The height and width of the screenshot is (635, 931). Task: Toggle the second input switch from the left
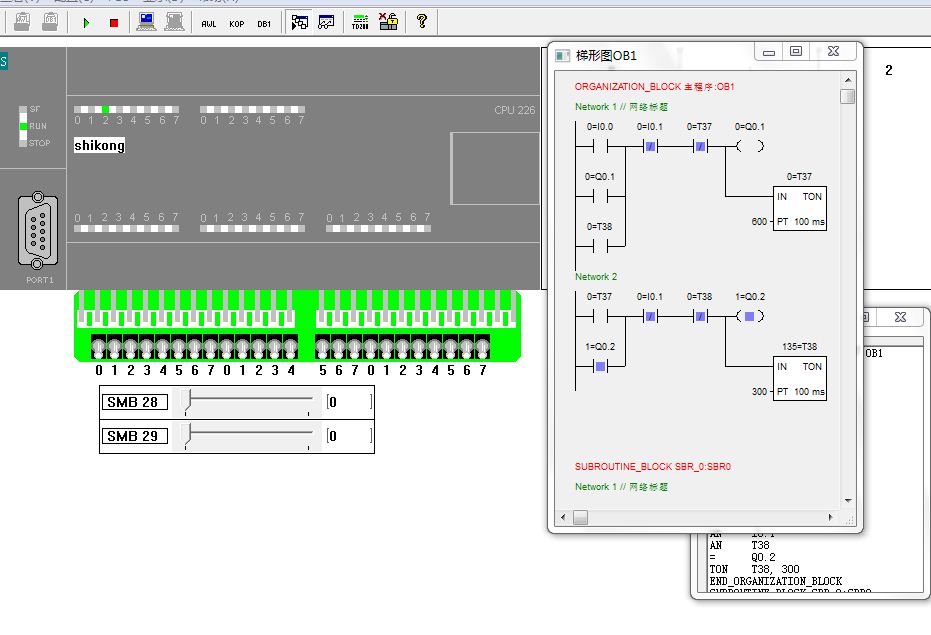pyautogui.click(x=114, y=347)
